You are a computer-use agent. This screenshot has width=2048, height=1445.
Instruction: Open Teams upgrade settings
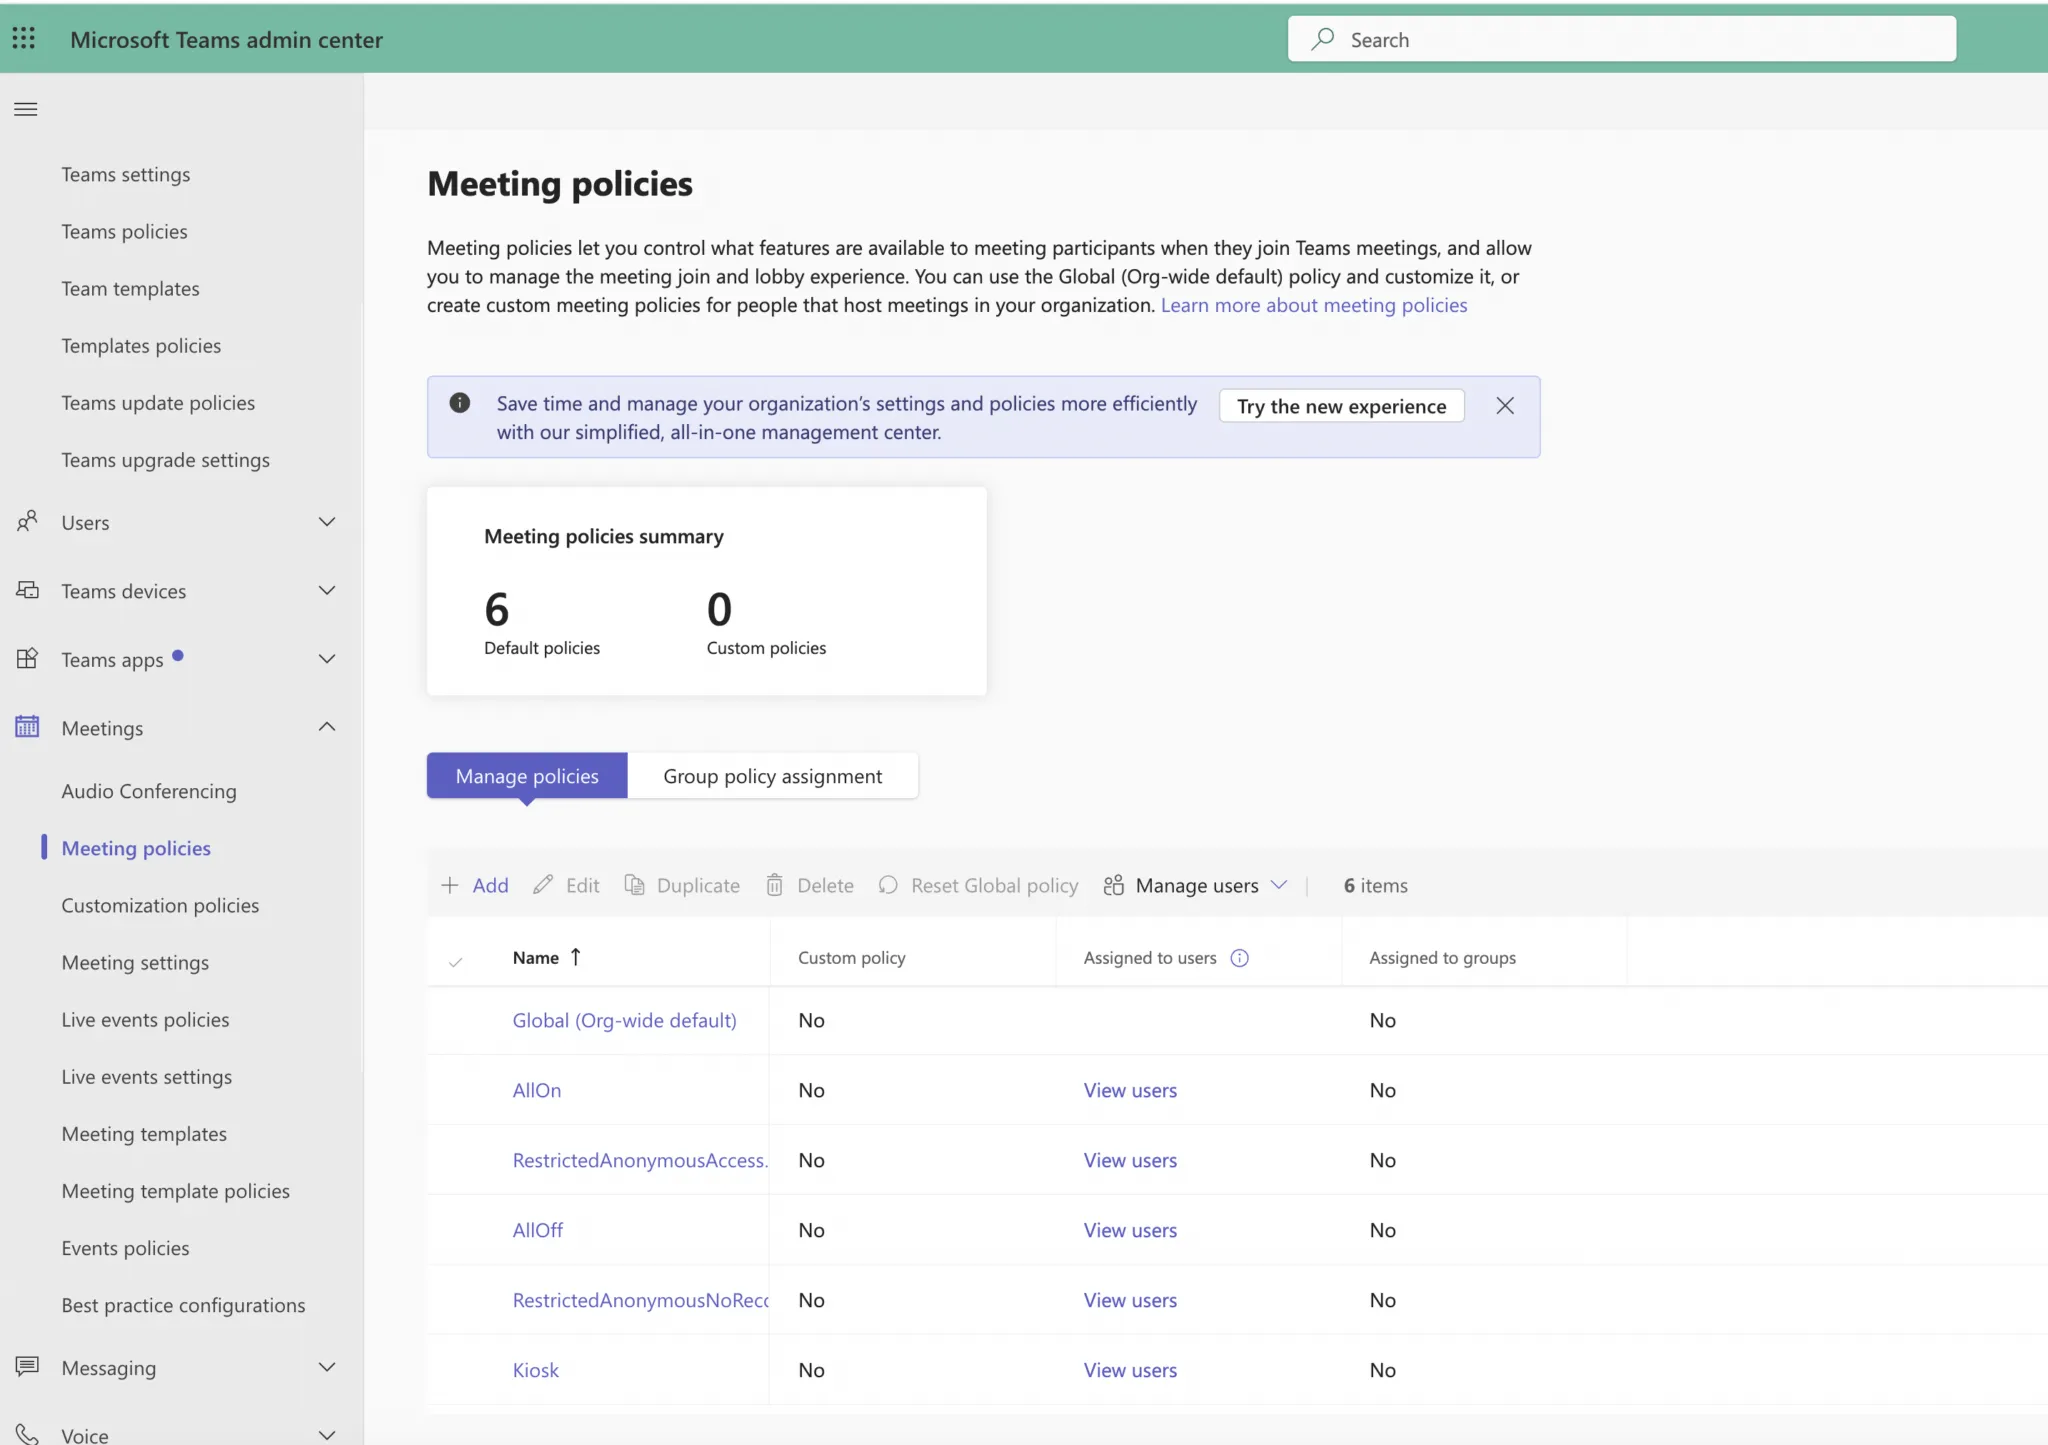click(x=166, y=460)
